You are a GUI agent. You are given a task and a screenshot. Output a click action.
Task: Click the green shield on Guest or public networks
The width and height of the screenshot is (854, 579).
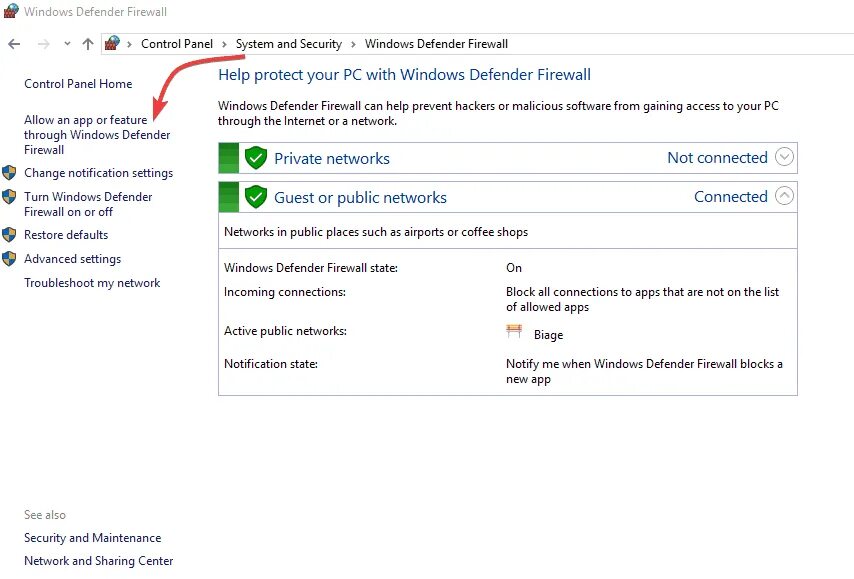coord(255,197)
